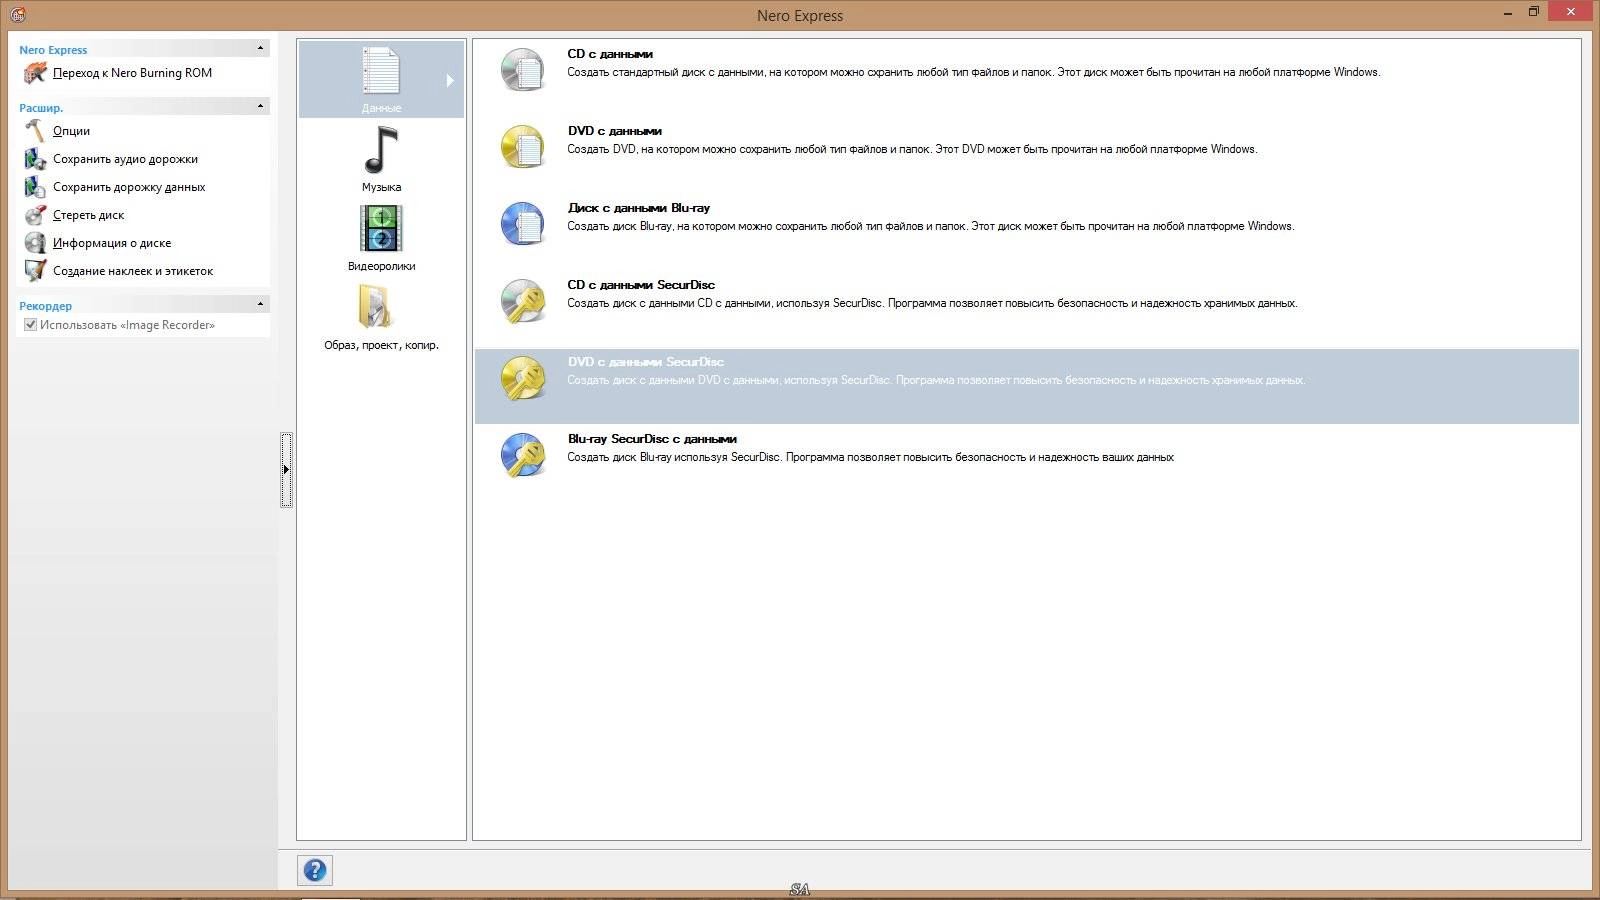Viewport: 1600px width, 900px height.
Task: Choose DVD с данными title
Action: (614, 131)
